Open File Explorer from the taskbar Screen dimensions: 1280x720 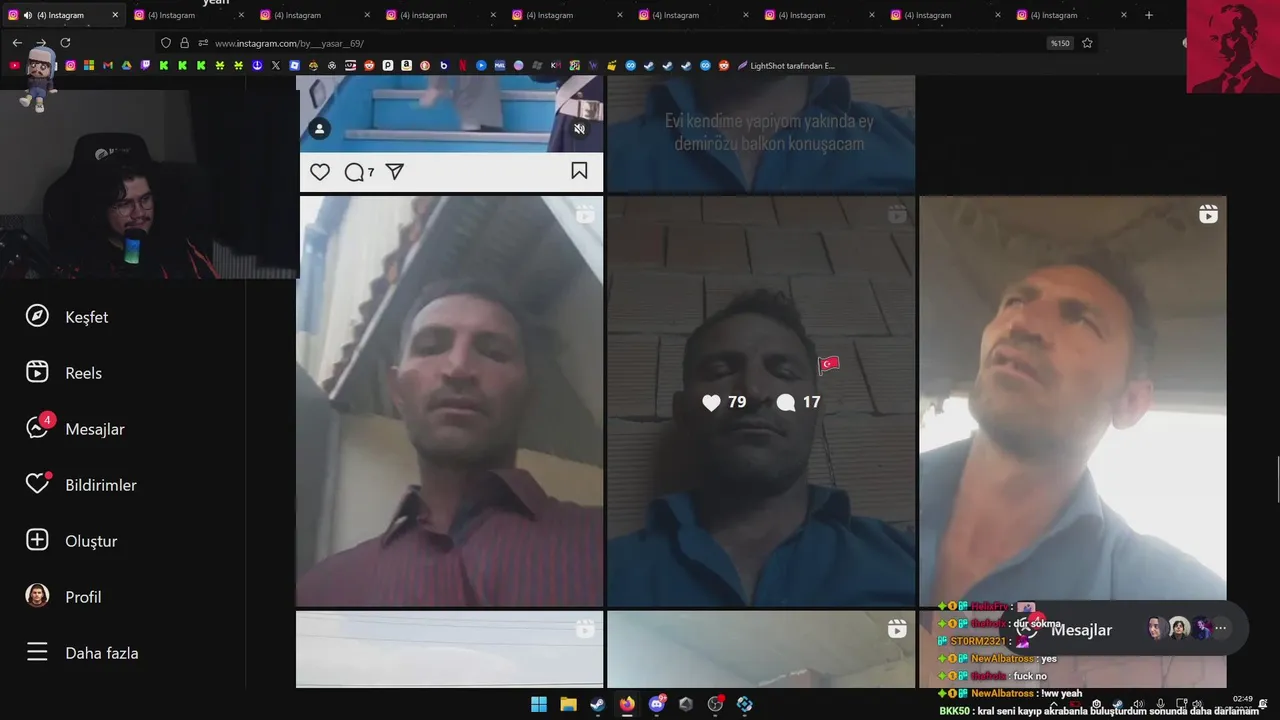[x=568, y=704]
